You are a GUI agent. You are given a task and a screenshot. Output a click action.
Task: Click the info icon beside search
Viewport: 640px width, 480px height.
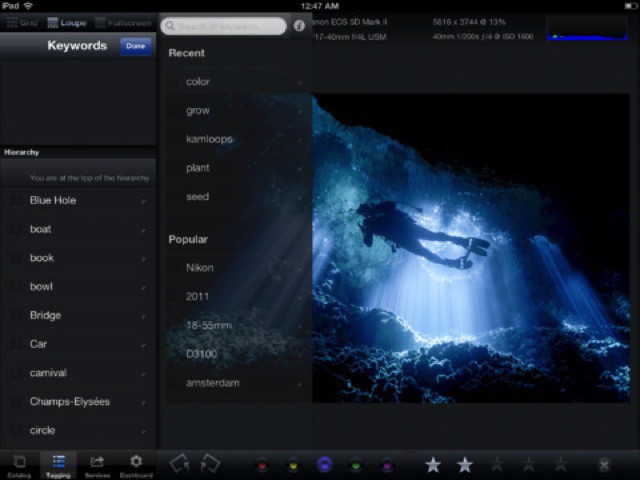(299, 27)
